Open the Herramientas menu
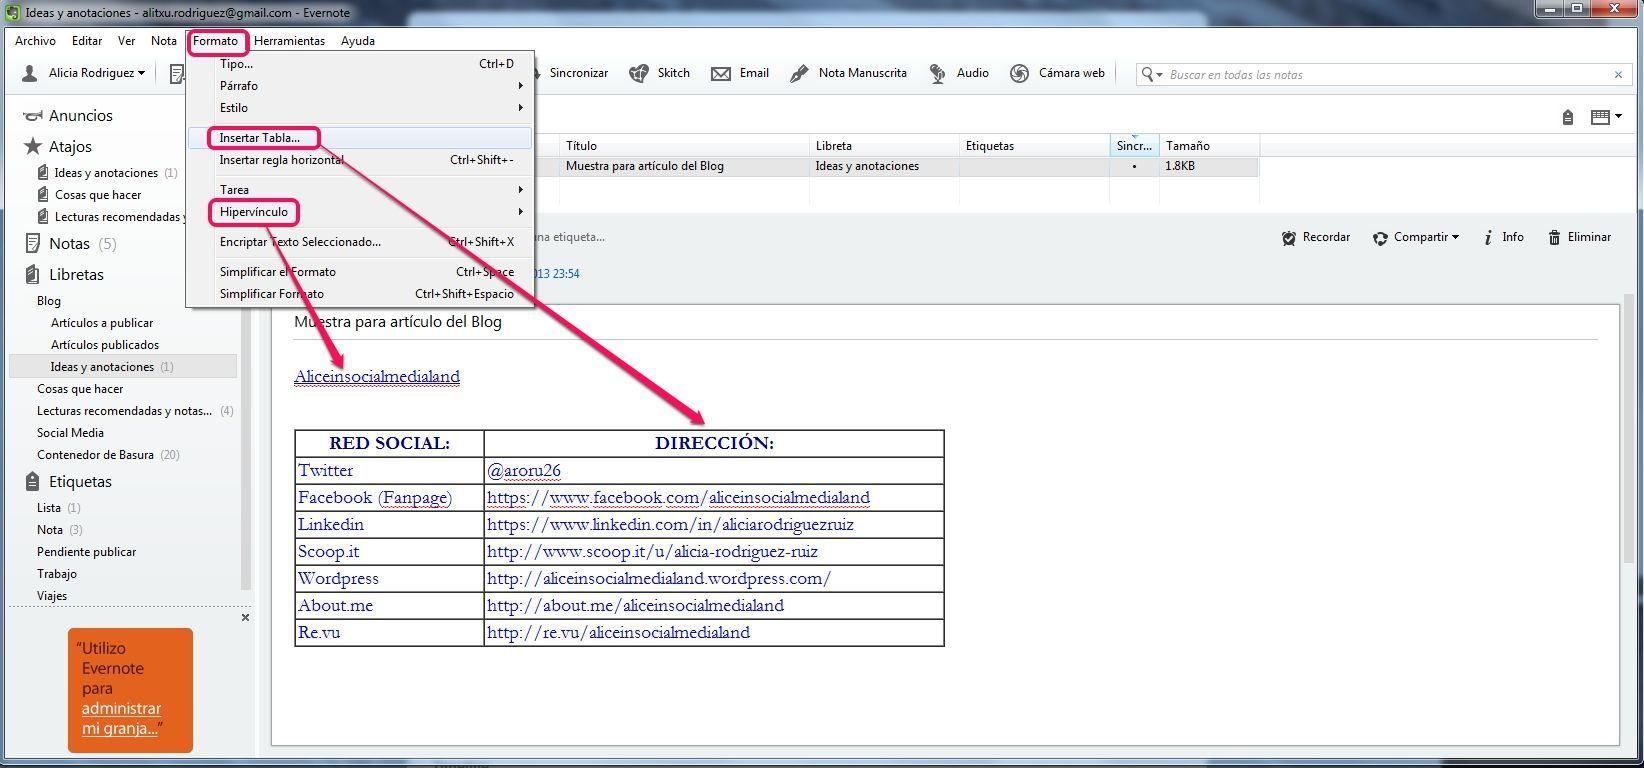Viewport: 1644px width, 768px height. [x=289, y=41]
